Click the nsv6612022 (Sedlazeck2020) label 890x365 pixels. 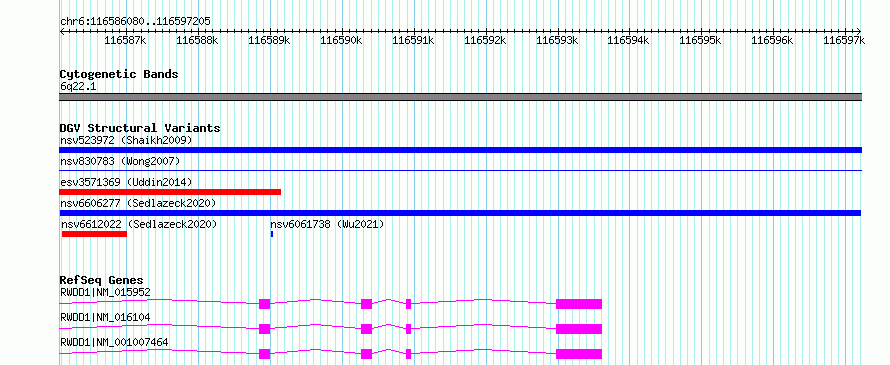point(140,224)
